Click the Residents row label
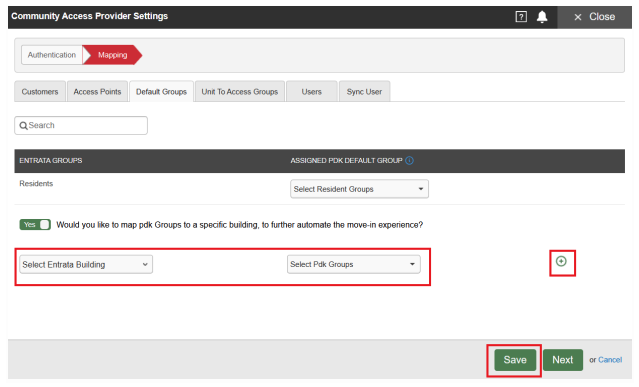 [36, 184]
